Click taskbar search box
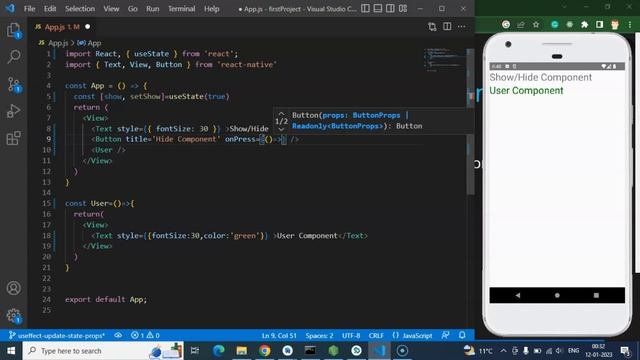Image resolution: width=640 pixels, height=360 pixels. click(103, 351)
